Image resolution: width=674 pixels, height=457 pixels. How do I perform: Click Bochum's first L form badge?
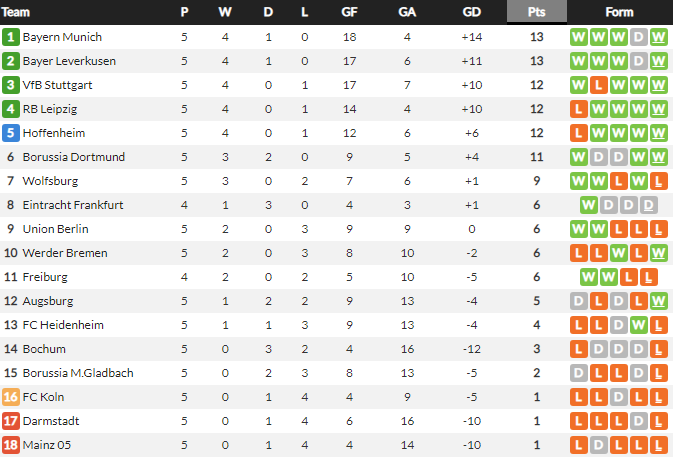point(579,349)
